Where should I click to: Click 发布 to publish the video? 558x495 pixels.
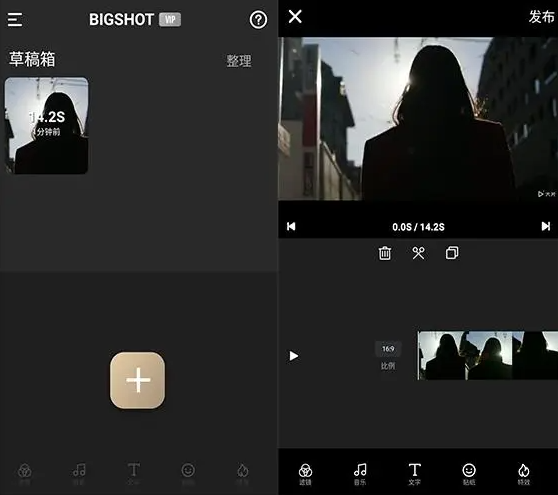click(541, 17)
